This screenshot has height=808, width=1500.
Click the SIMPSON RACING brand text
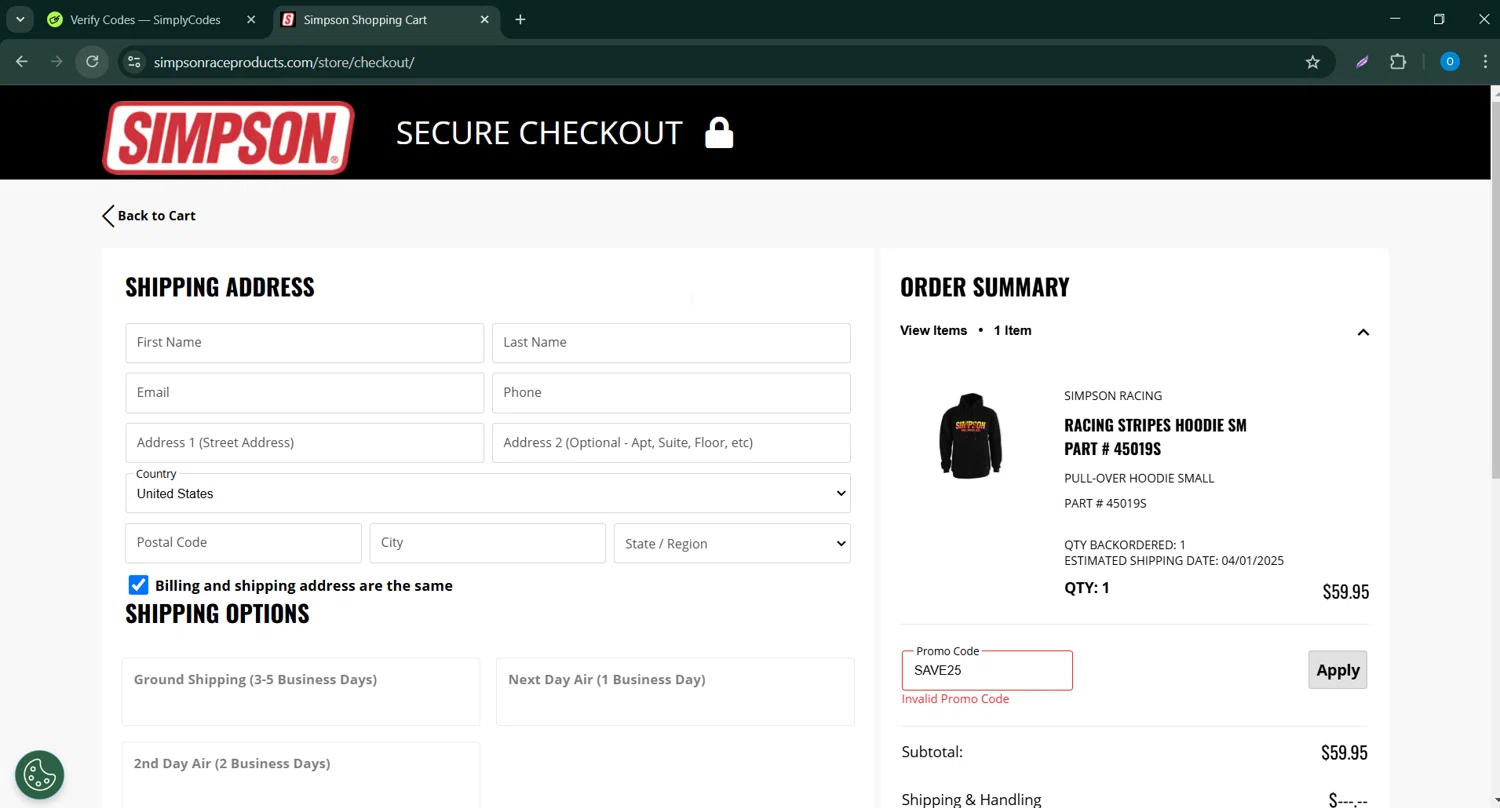(1113, 395)
